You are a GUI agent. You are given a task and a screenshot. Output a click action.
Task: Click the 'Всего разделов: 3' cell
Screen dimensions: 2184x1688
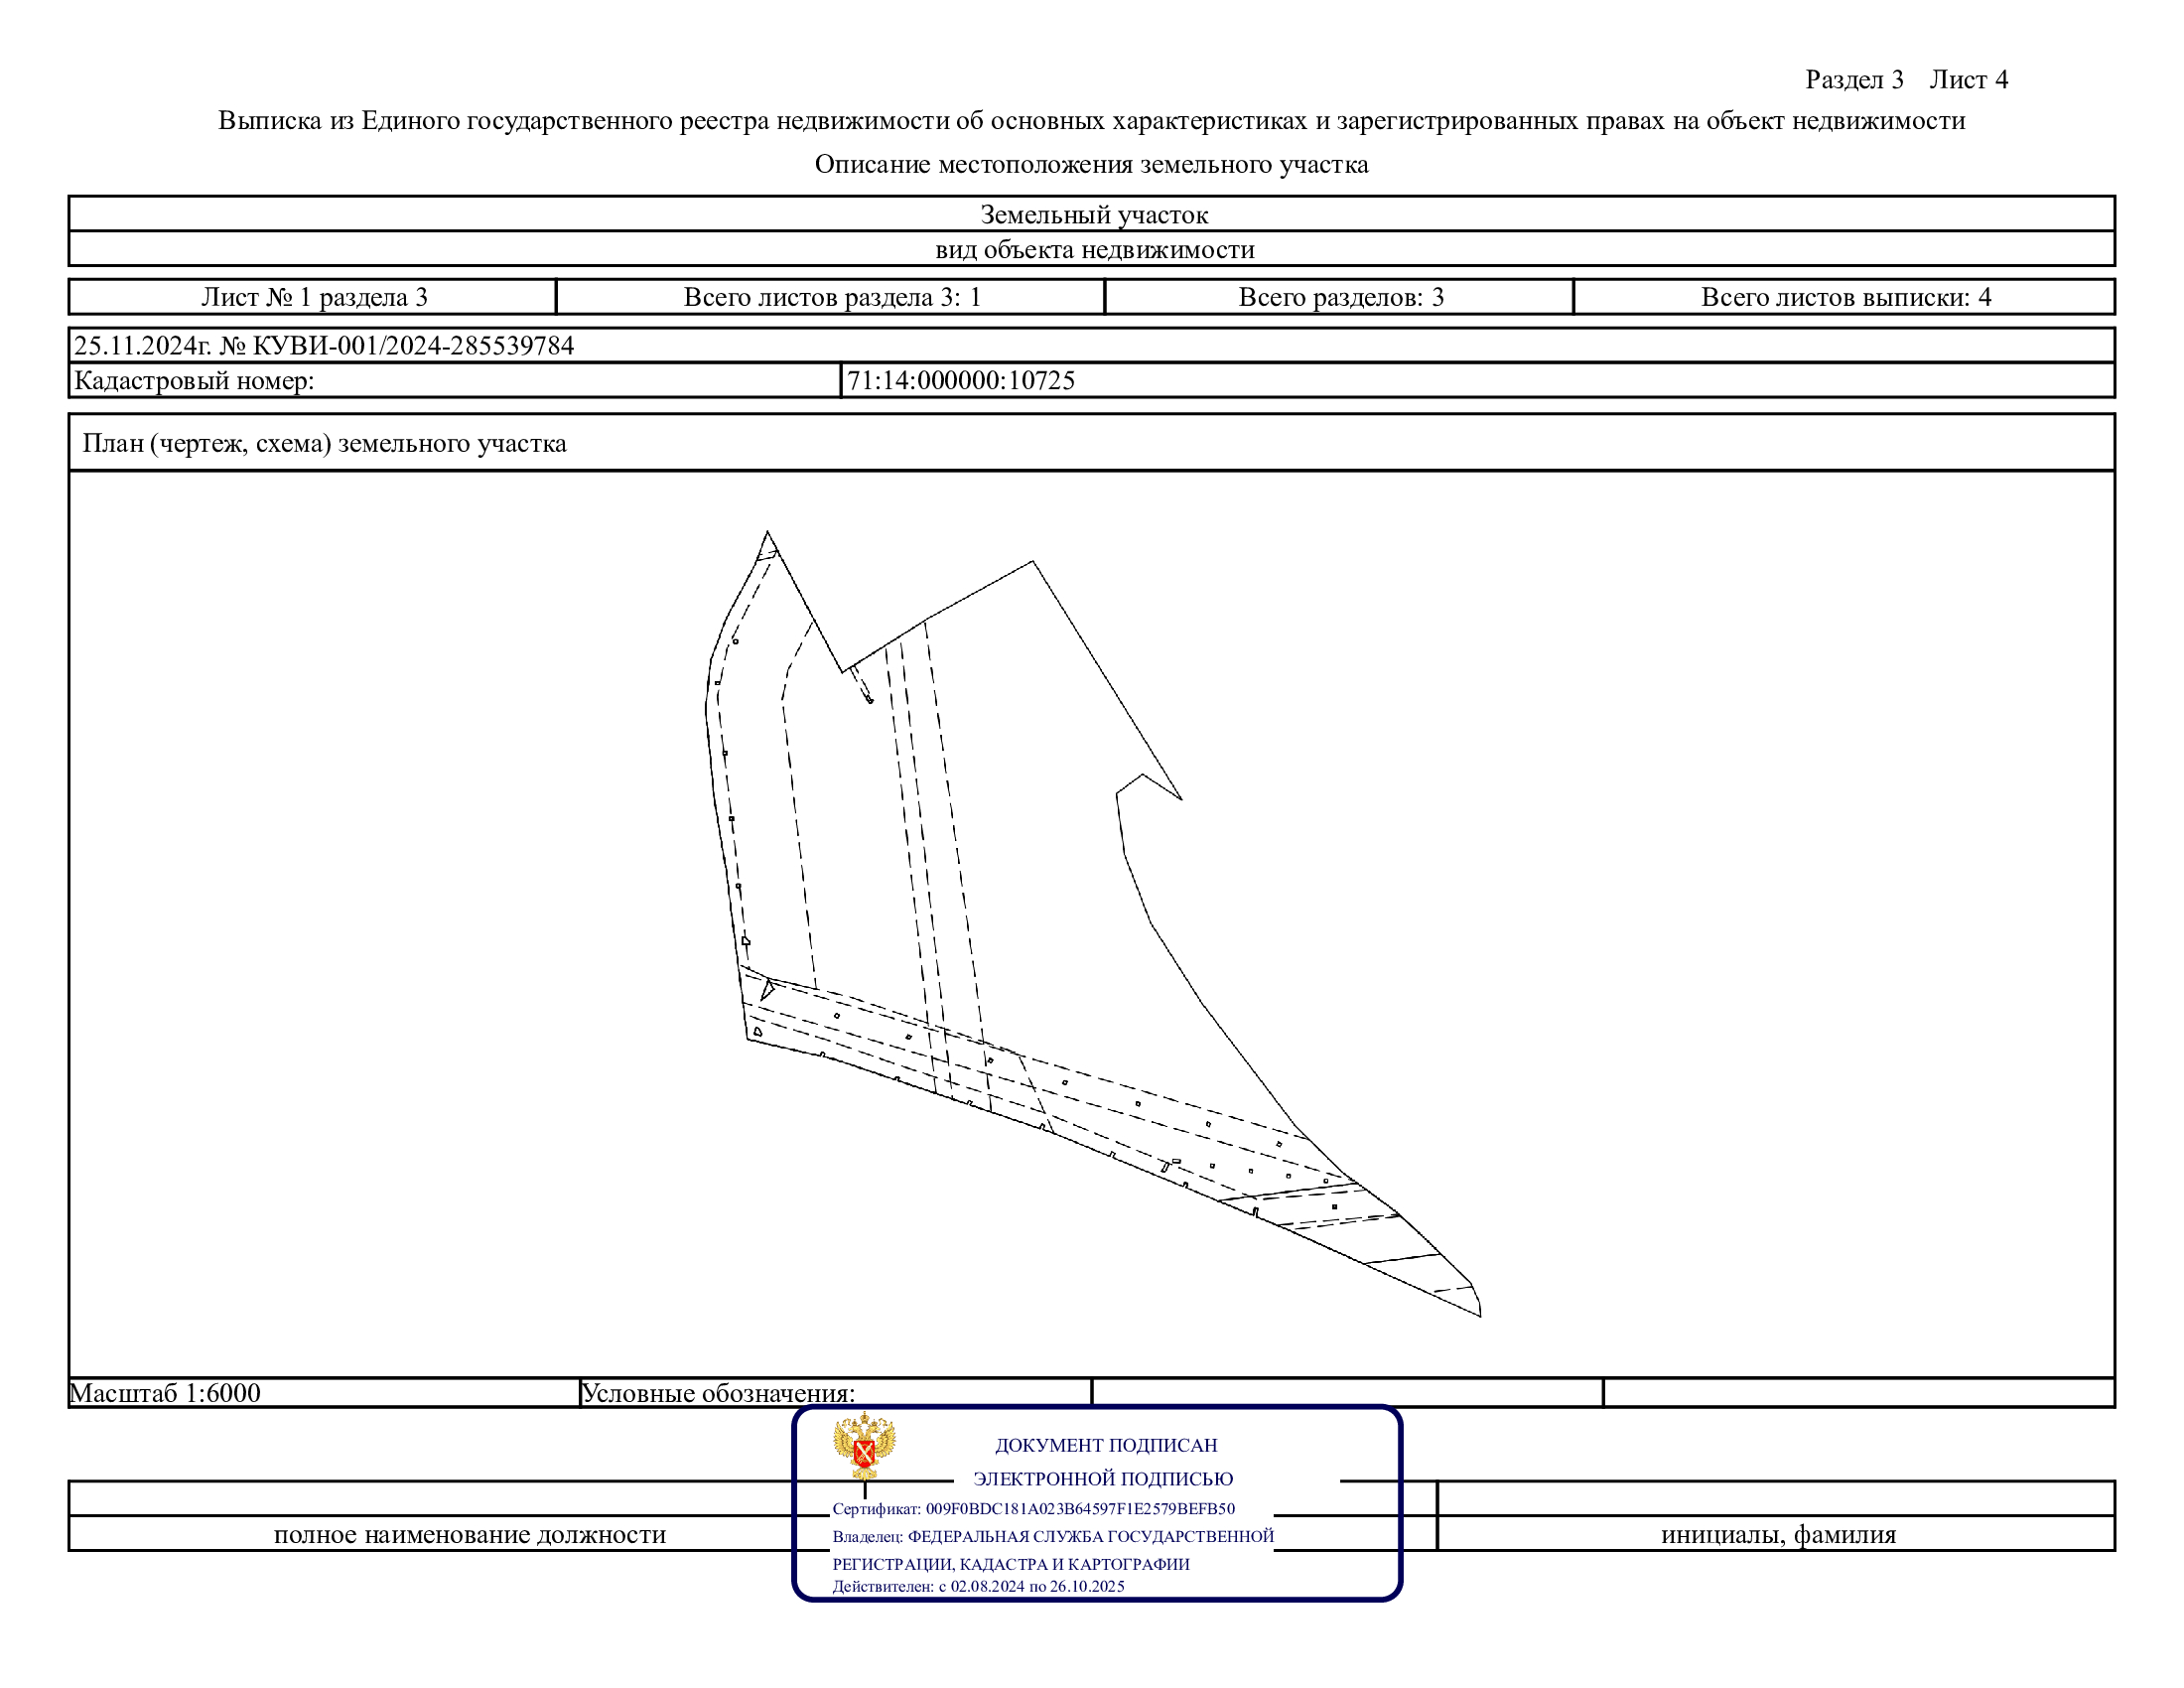1340,297
